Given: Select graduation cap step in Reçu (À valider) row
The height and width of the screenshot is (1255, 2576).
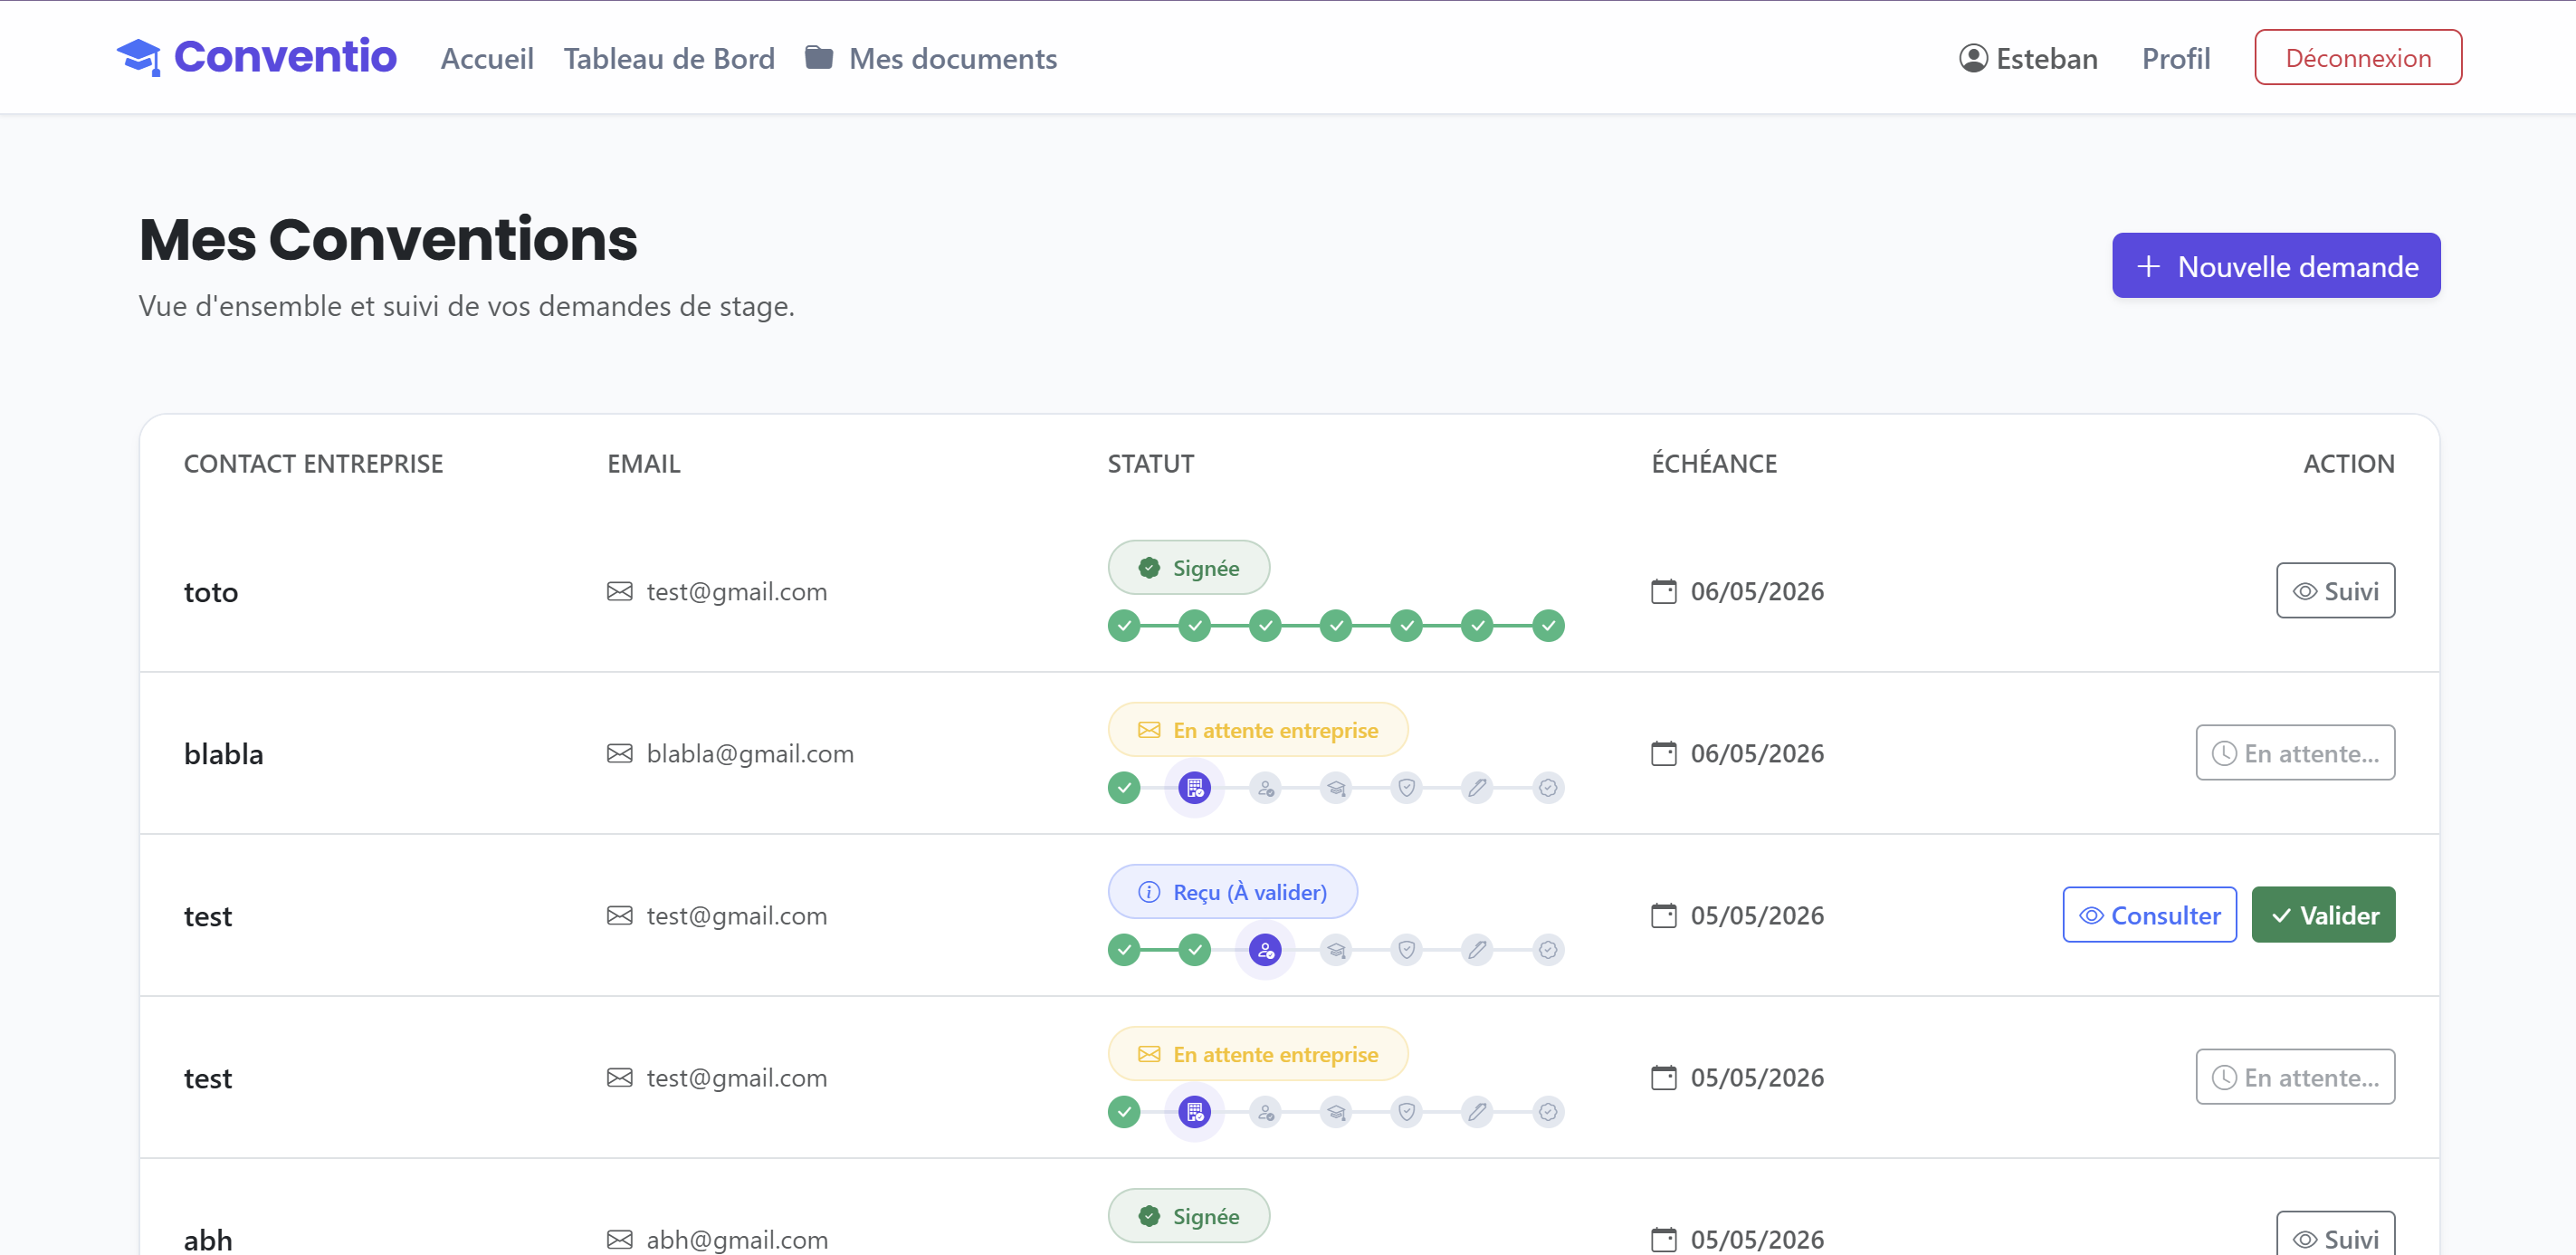Looking at the screenshot, I should coord(1336,950).
